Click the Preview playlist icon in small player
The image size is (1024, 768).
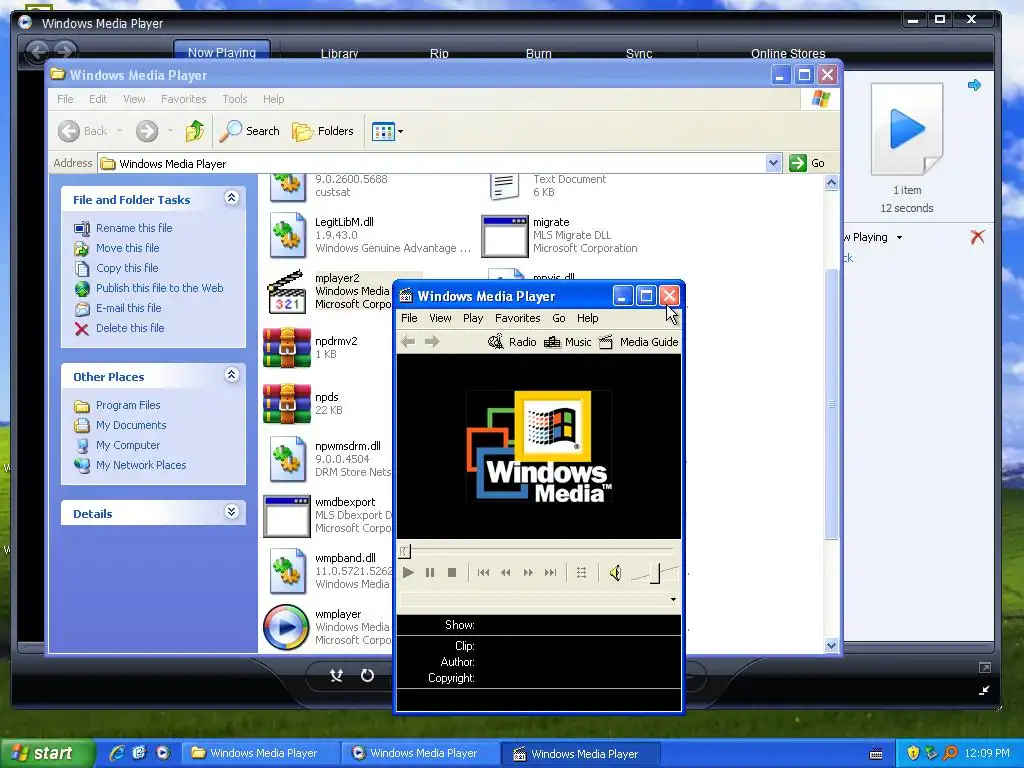pos(581,573)
